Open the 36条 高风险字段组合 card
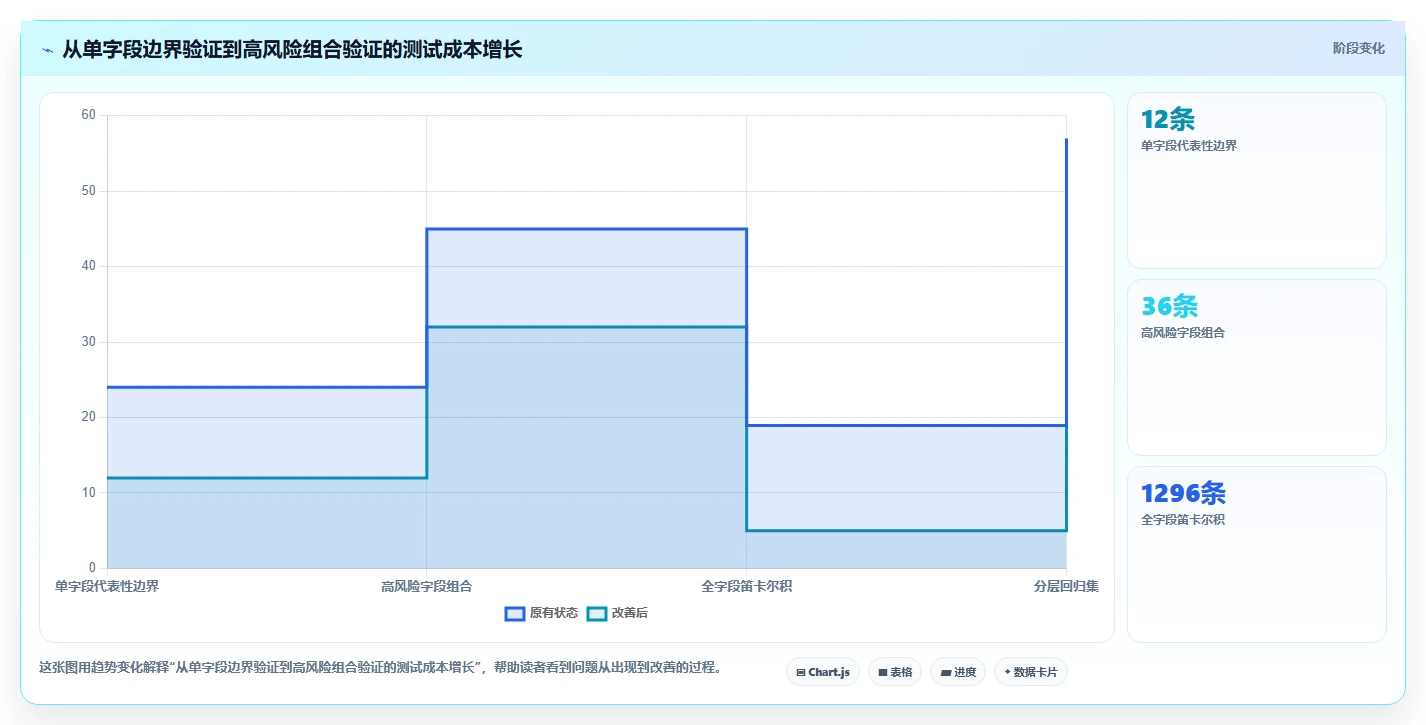Image resolution: width=1426 pixels, height=725 pixels. tap(1257, 367)
